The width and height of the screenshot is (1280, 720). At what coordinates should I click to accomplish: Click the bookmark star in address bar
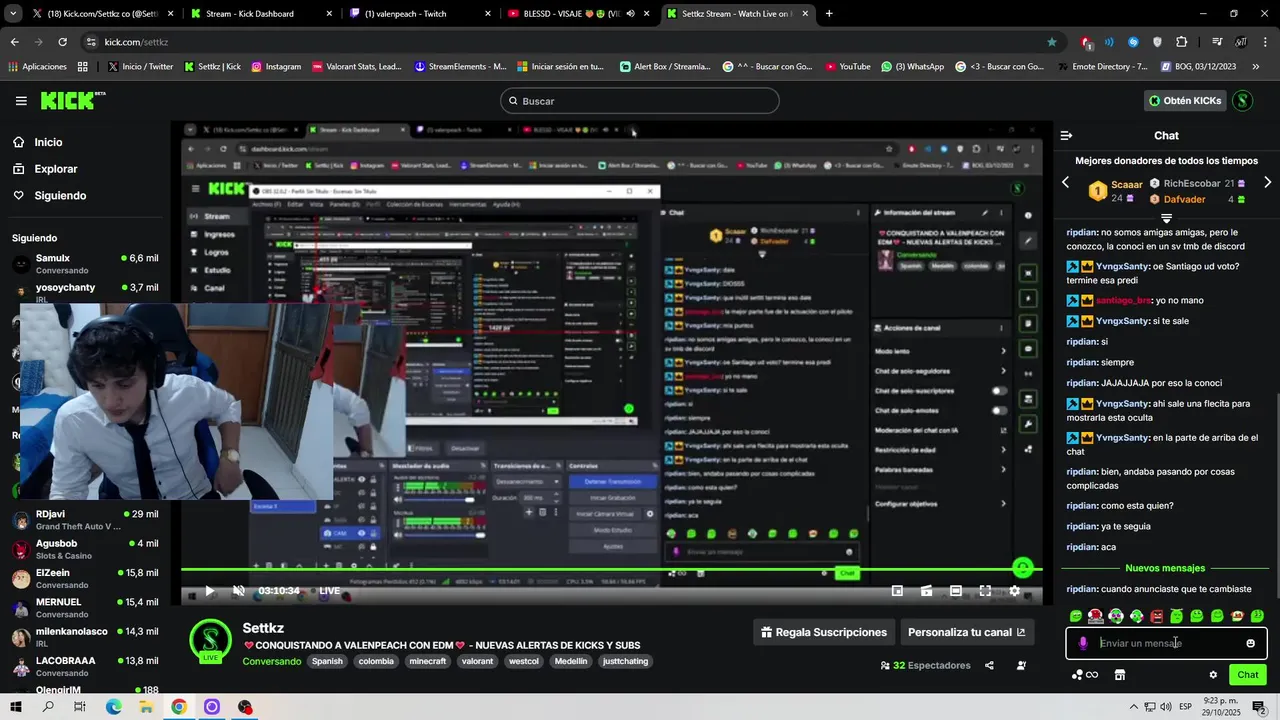[1052, 42]
